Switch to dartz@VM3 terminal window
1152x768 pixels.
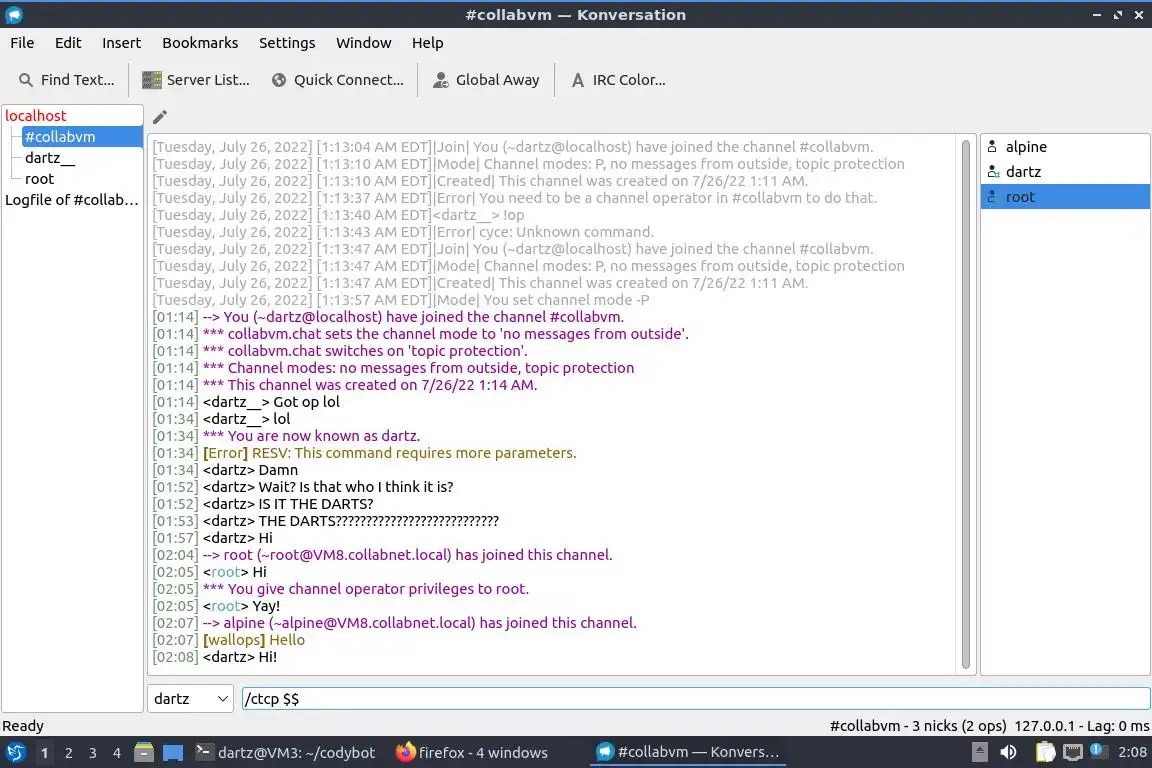tap(286, 753)
